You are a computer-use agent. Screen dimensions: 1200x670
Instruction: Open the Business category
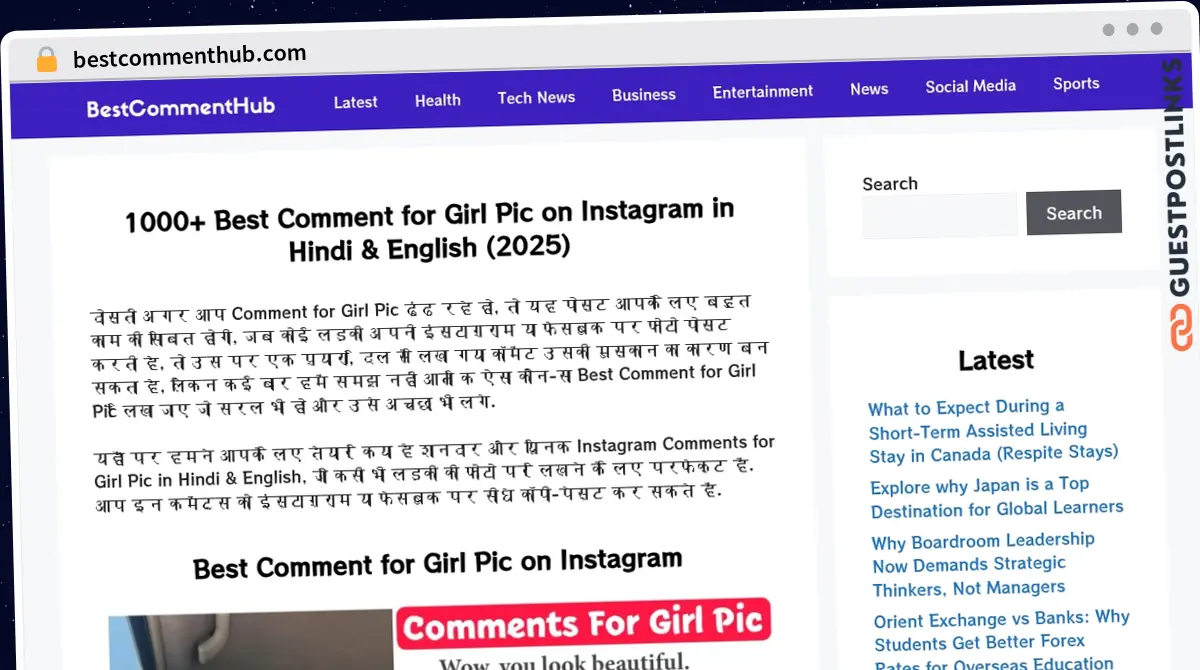(643, 94)
